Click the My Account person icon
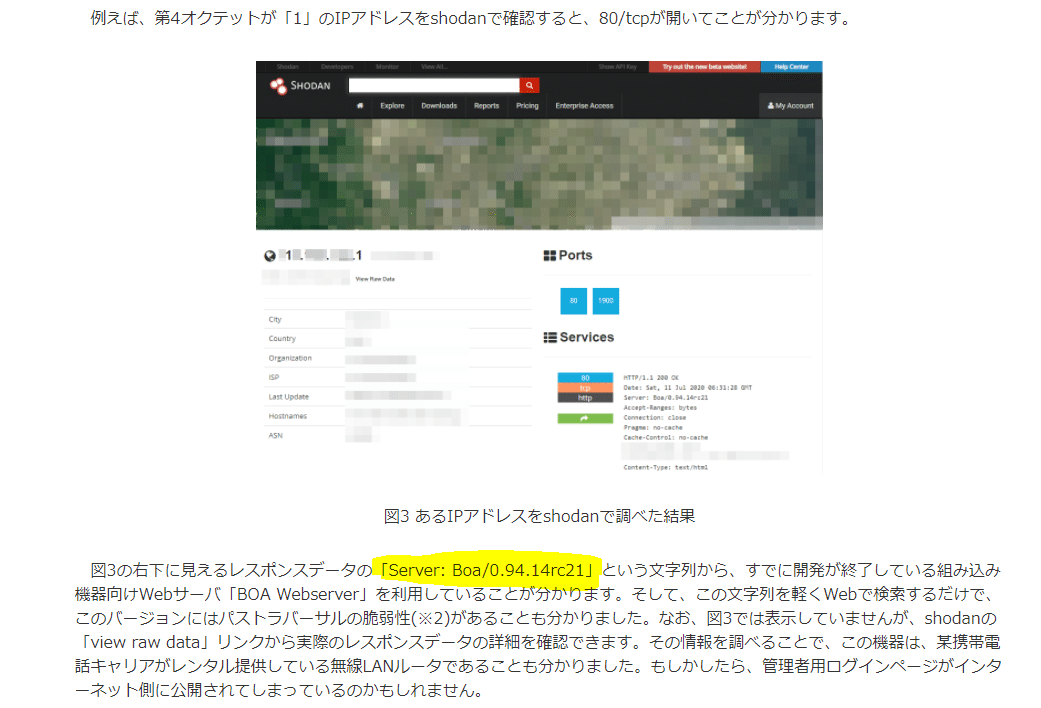 point(792,103)
